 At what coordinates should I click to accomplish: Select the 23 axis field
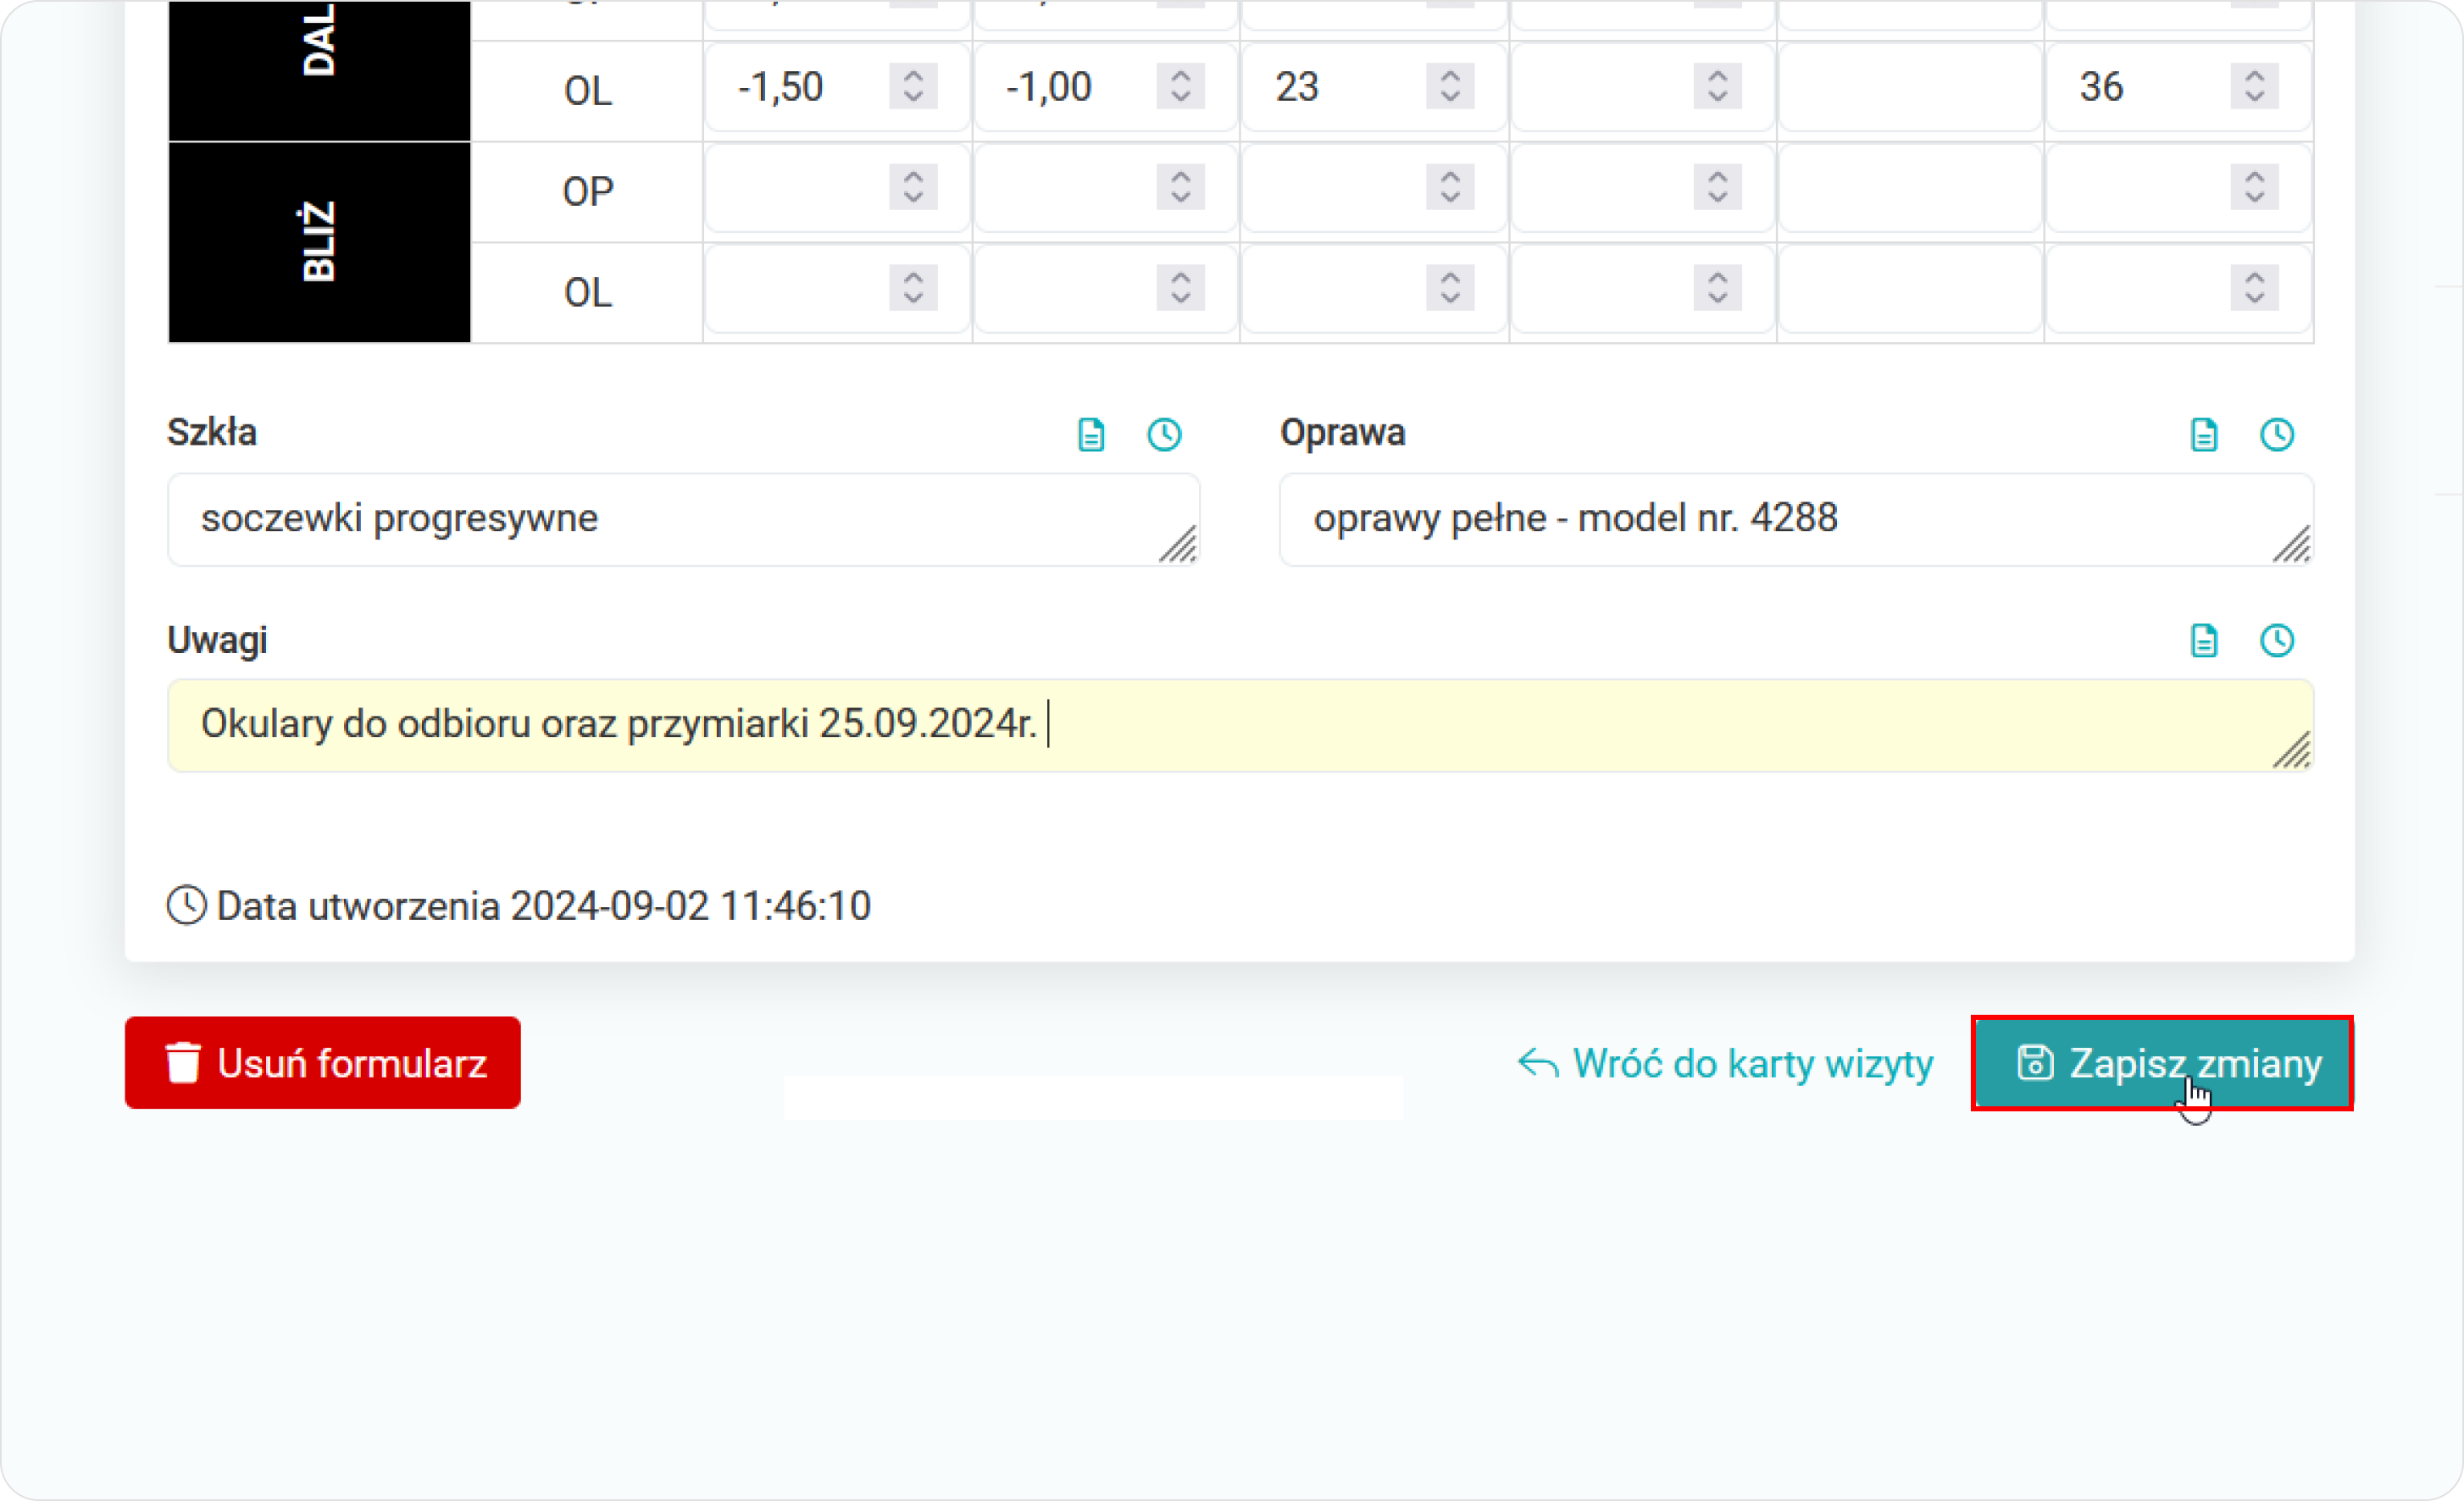(x=1374, y=87)
